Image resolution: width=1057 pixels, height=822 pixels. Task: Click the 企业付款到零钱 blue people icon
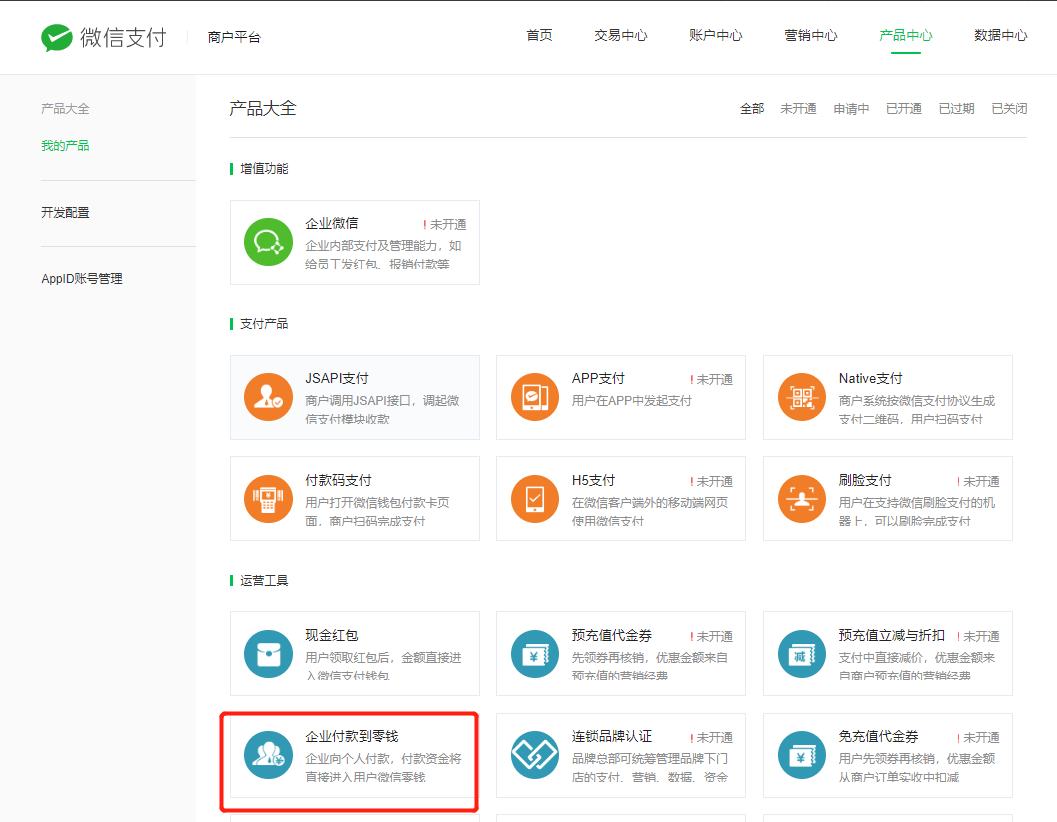coord(268,755)
